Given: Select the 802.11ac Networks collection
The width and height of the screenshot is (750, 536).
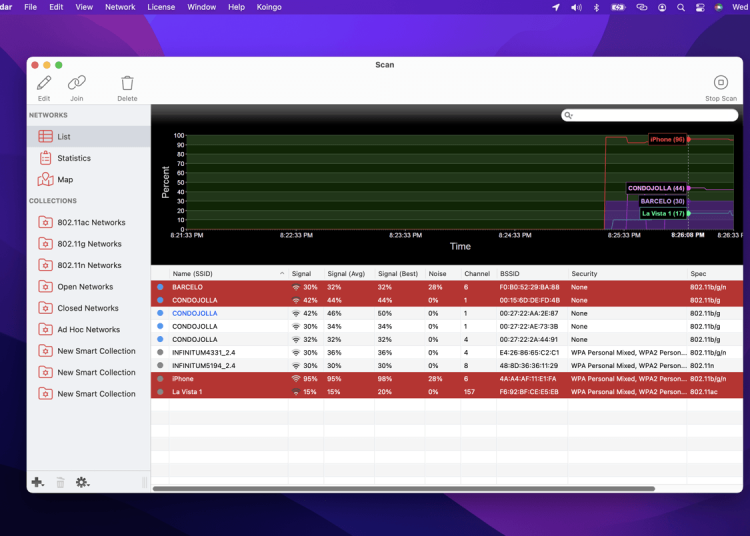Looking at the screenshot, I should (x=91, y=223).
